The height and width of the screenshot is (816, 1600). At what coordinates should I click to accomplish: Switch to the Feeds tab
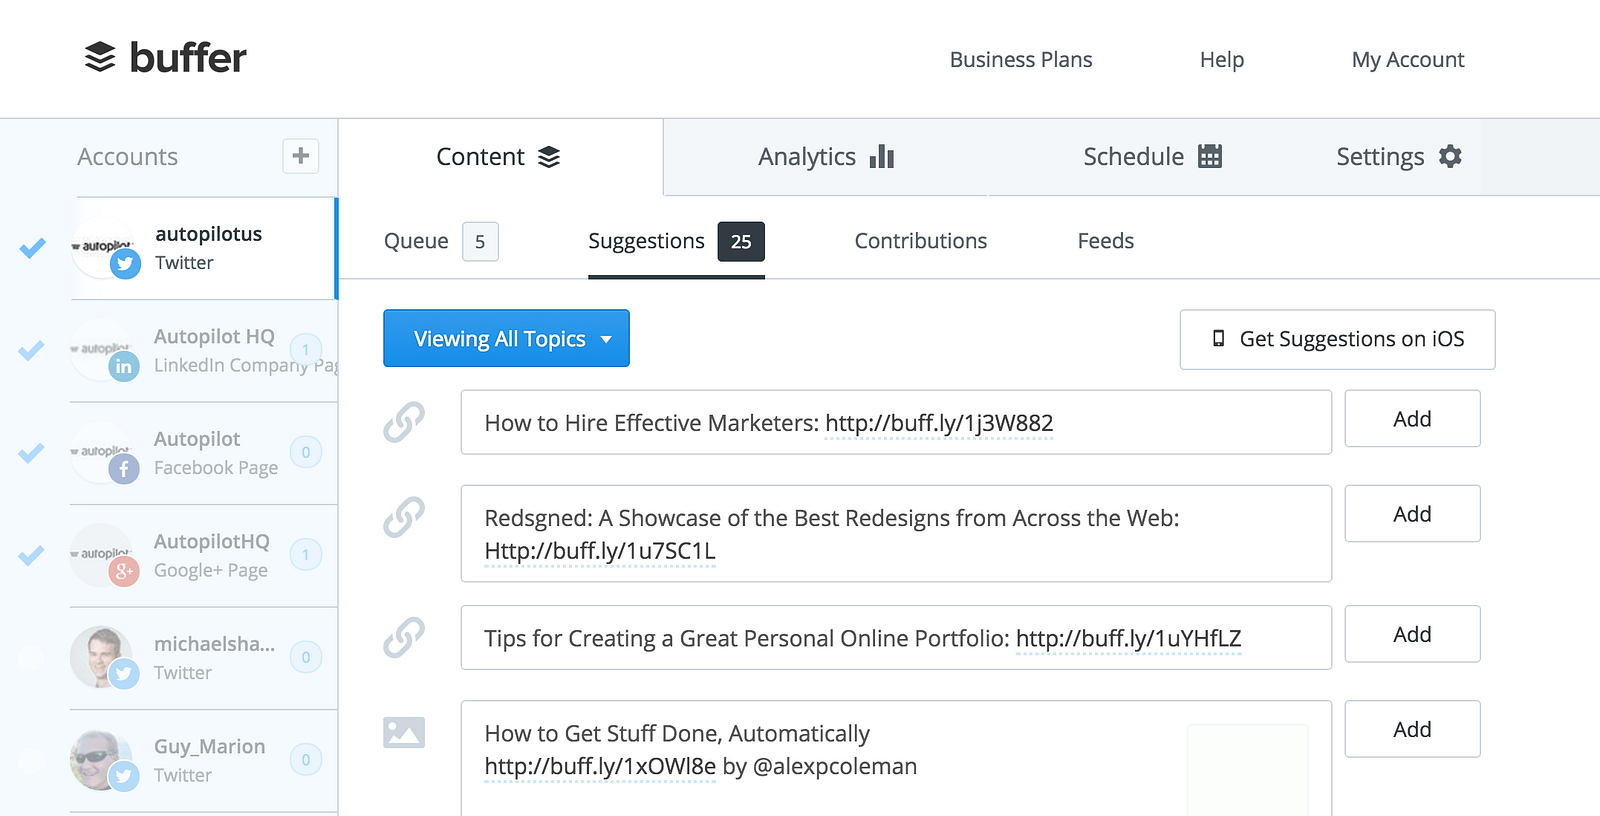[x=1105, y=241]
